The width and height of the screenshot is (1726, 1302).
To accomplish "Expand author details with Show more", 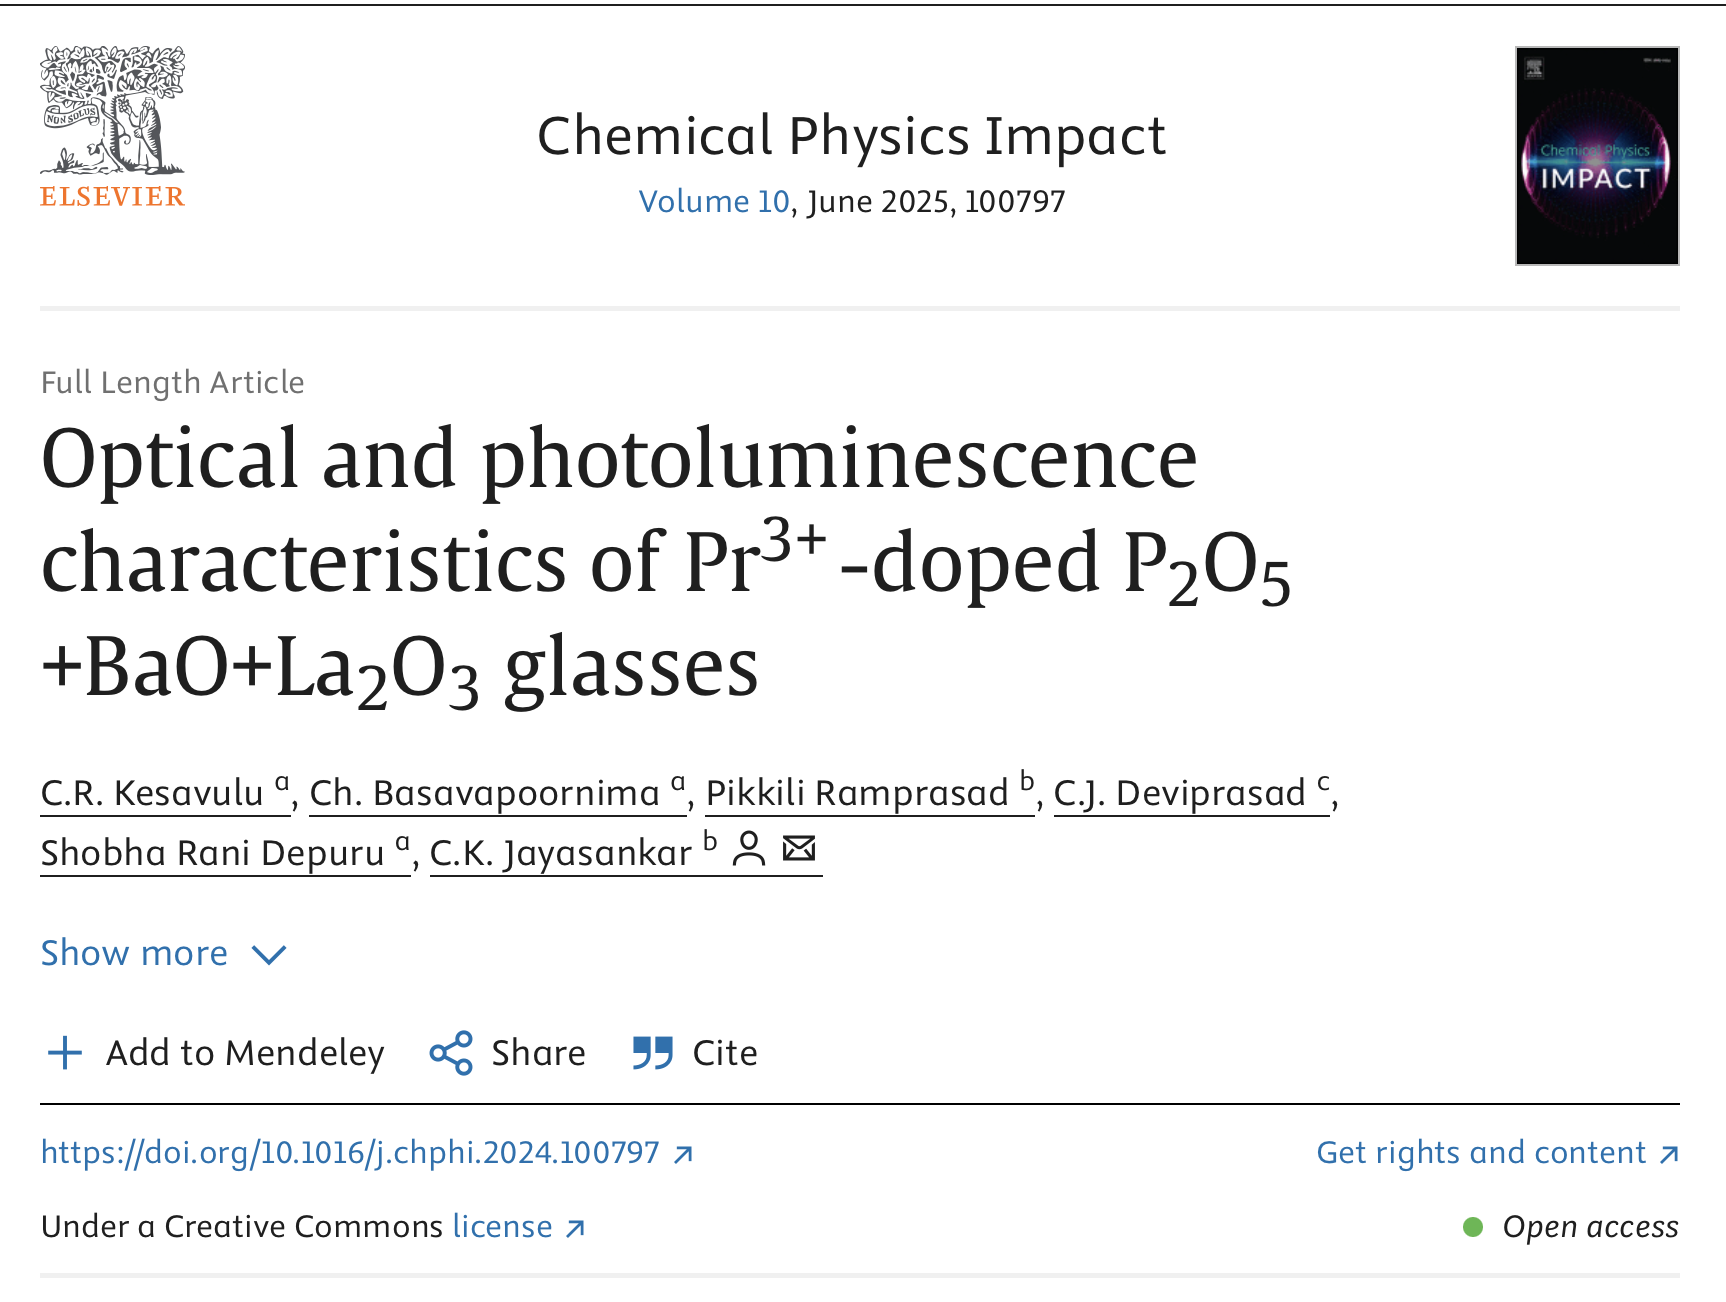I will (x=134, y=953).
